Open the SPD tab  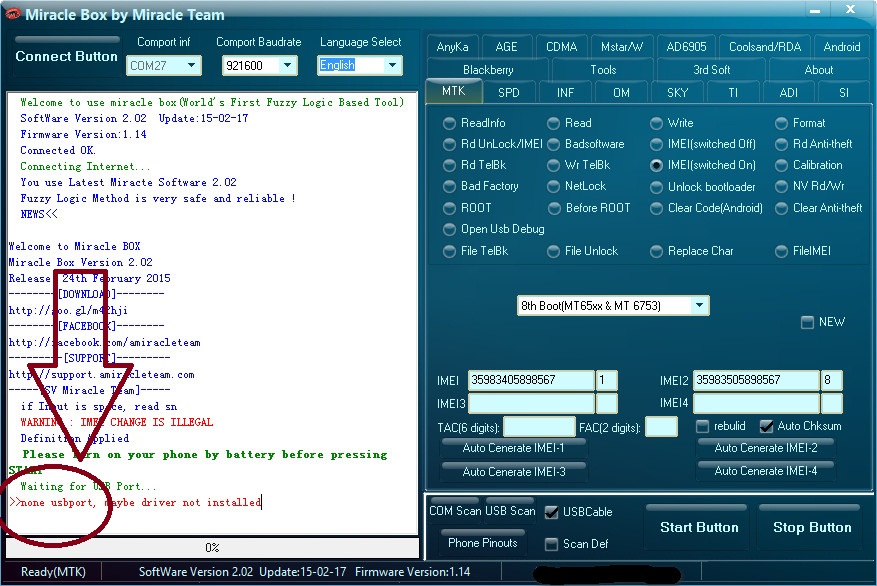point(509,92)
